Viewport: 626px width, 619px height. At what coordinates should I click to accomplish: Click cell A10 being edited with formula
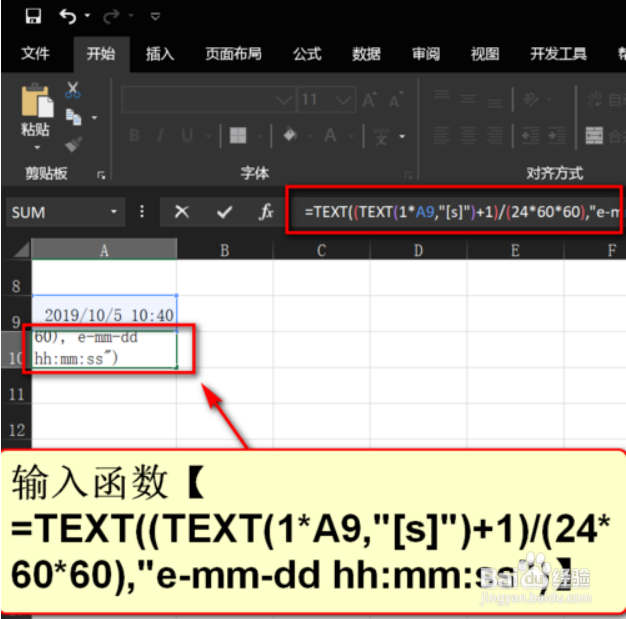(x=105, y=349)
